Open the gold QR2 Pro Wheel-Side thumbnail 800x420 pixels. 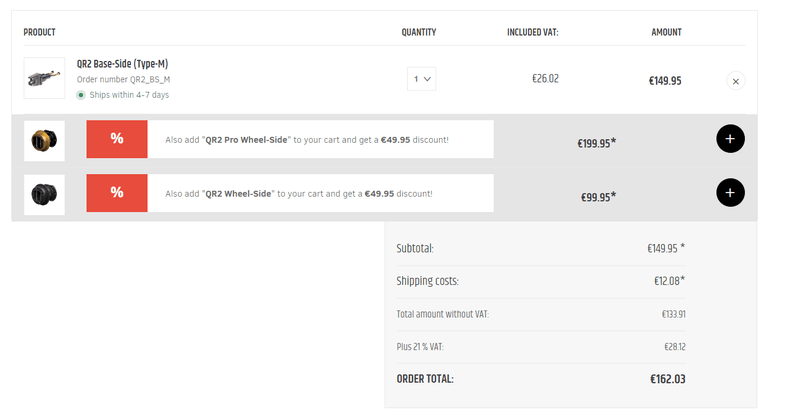tap(44, 141)
